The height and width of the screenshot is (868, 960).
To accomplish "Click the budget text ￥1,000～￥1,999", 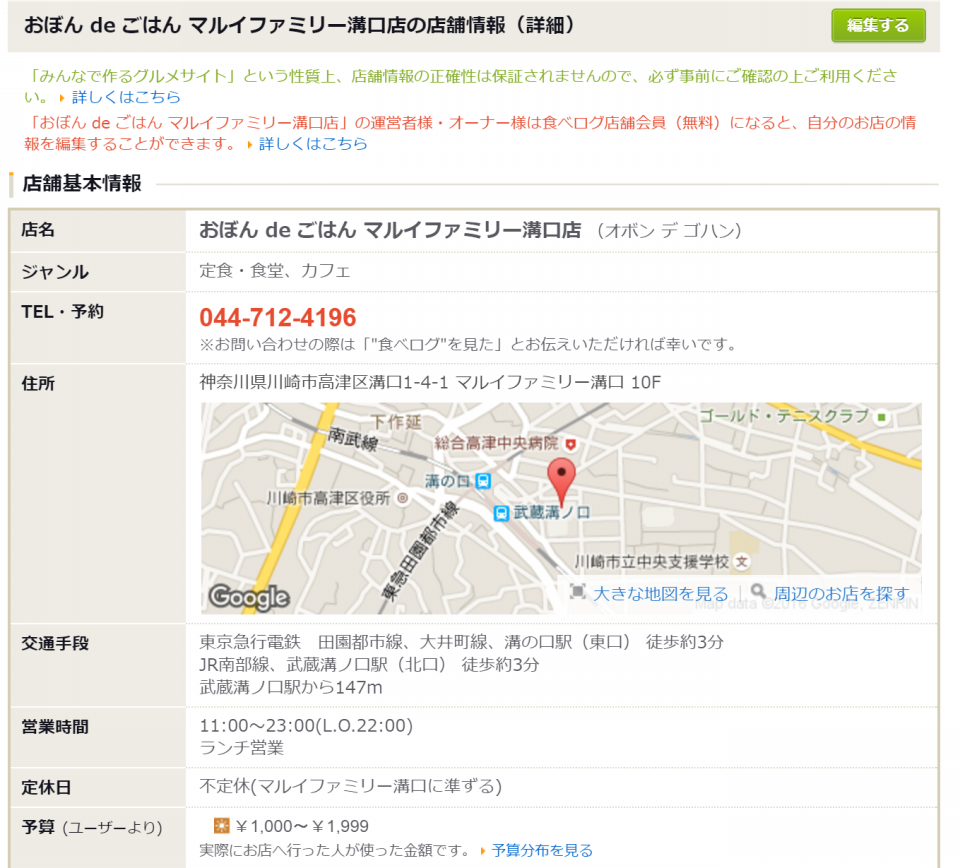I will (302, 826).
